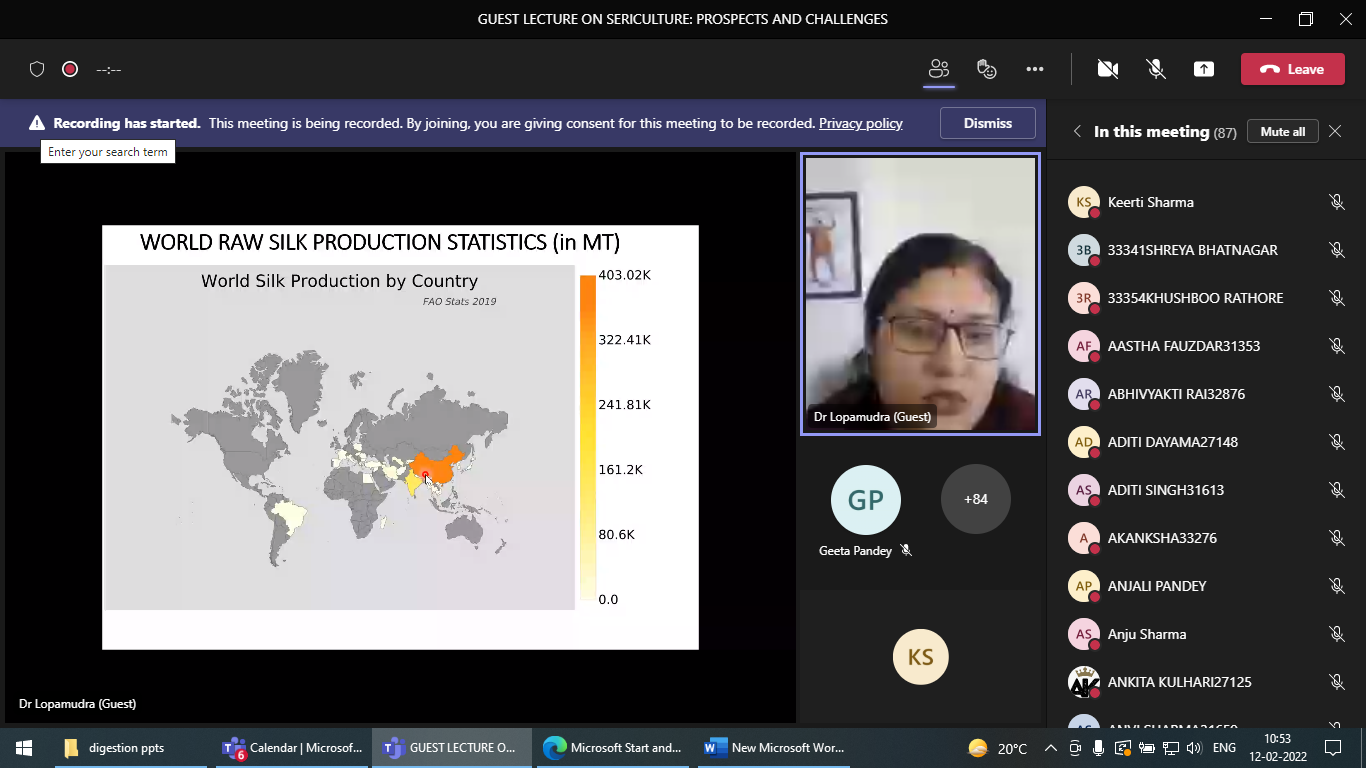The height and width of the screenshot is (768, 1366).
Task: Dismiss the recording notification banner
Action: 987,123
